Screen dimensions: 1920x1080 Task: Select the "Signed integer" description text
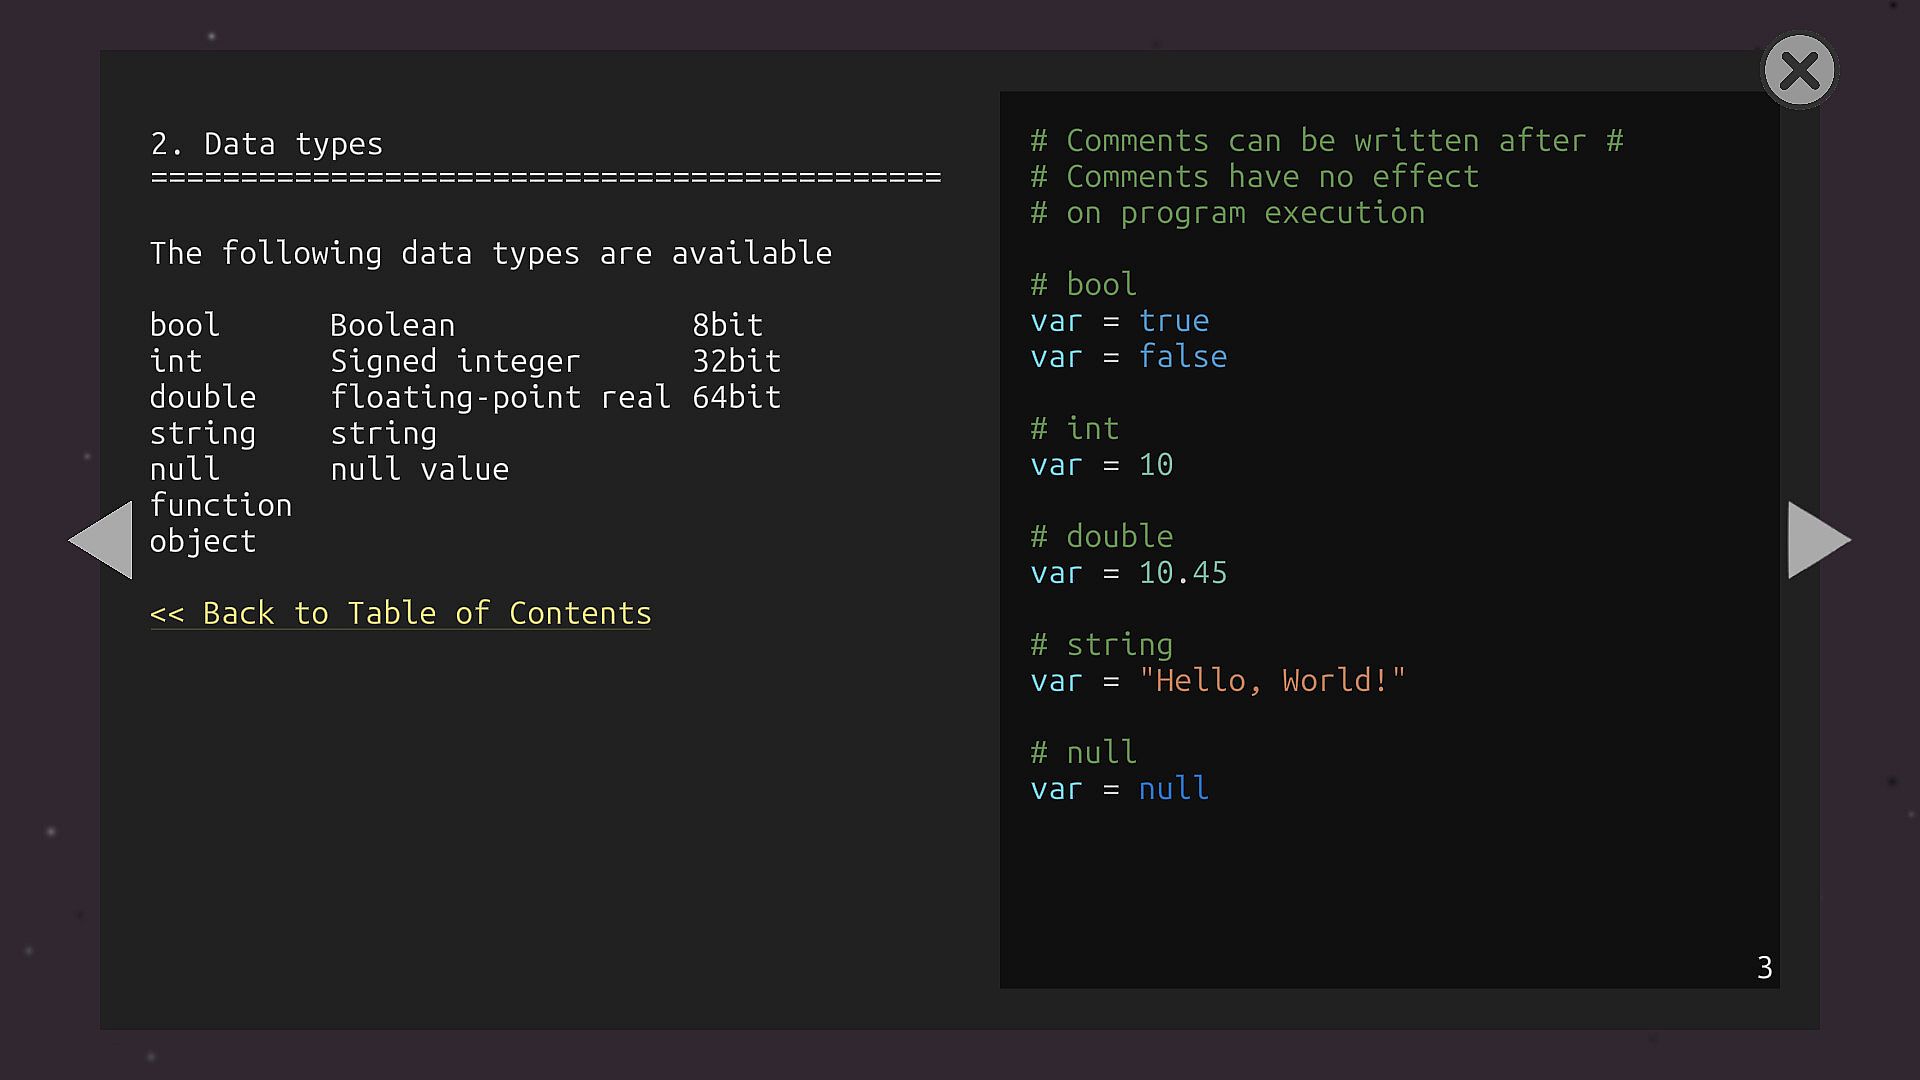[x=455, y=361]
